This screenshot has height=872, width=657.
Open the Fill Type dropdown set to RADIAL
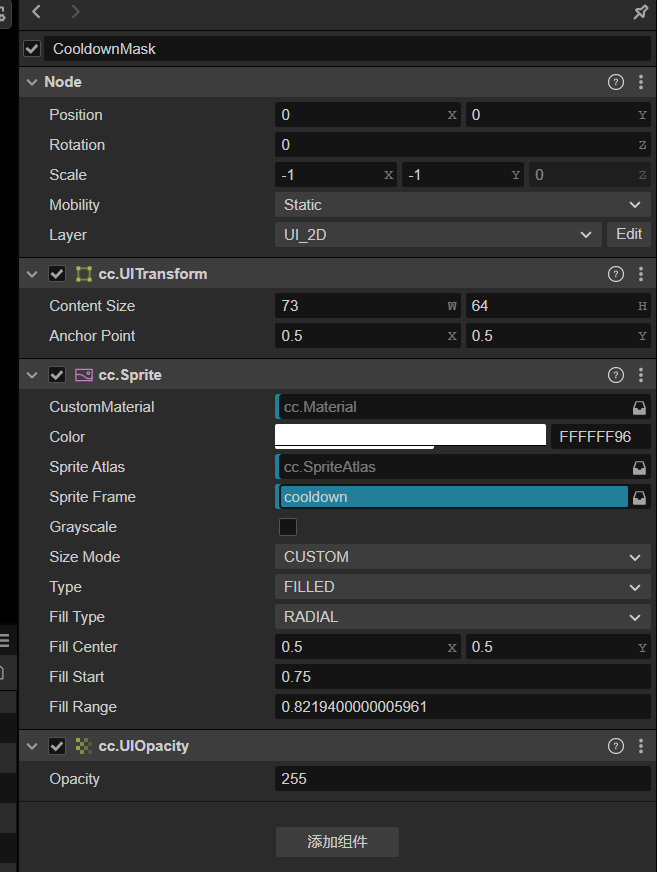[x=462, y=617]
